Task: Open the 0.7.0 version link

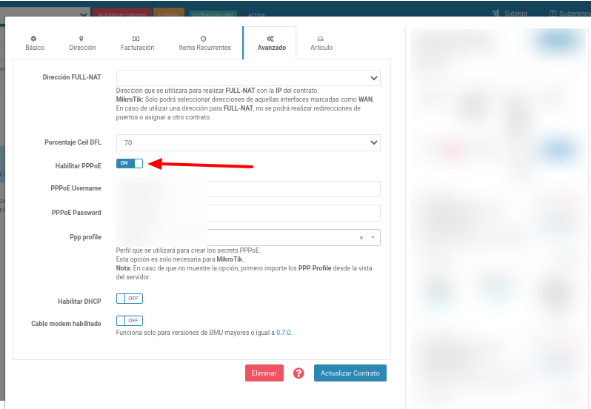Action: [283, 332]
